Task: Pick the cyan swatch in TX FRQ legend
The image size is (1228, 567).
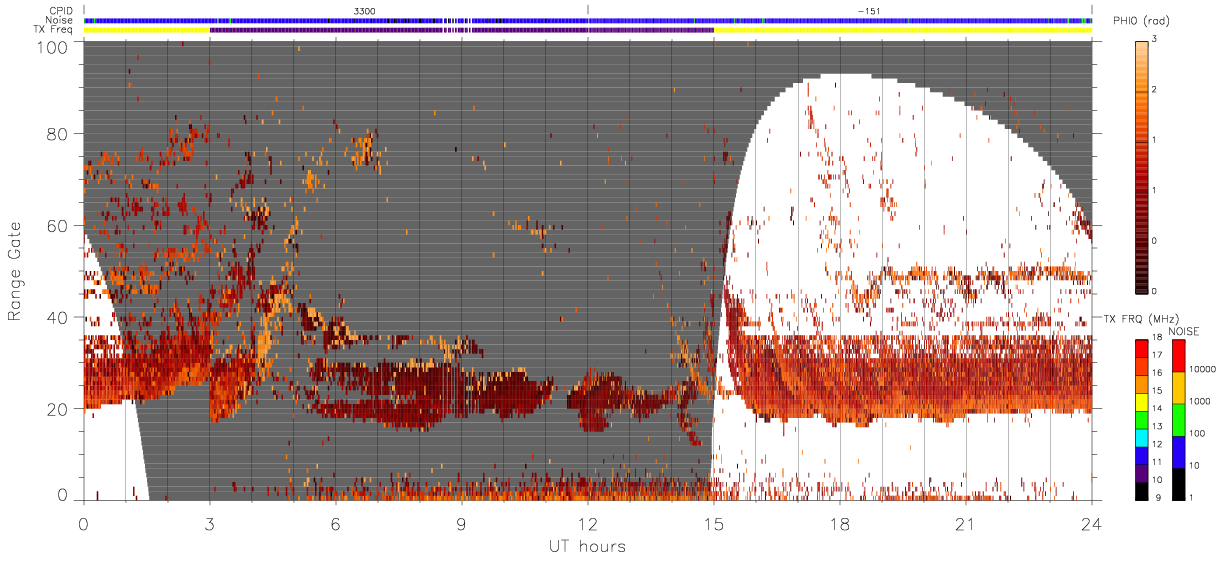Action: (x=1141, y=439)
